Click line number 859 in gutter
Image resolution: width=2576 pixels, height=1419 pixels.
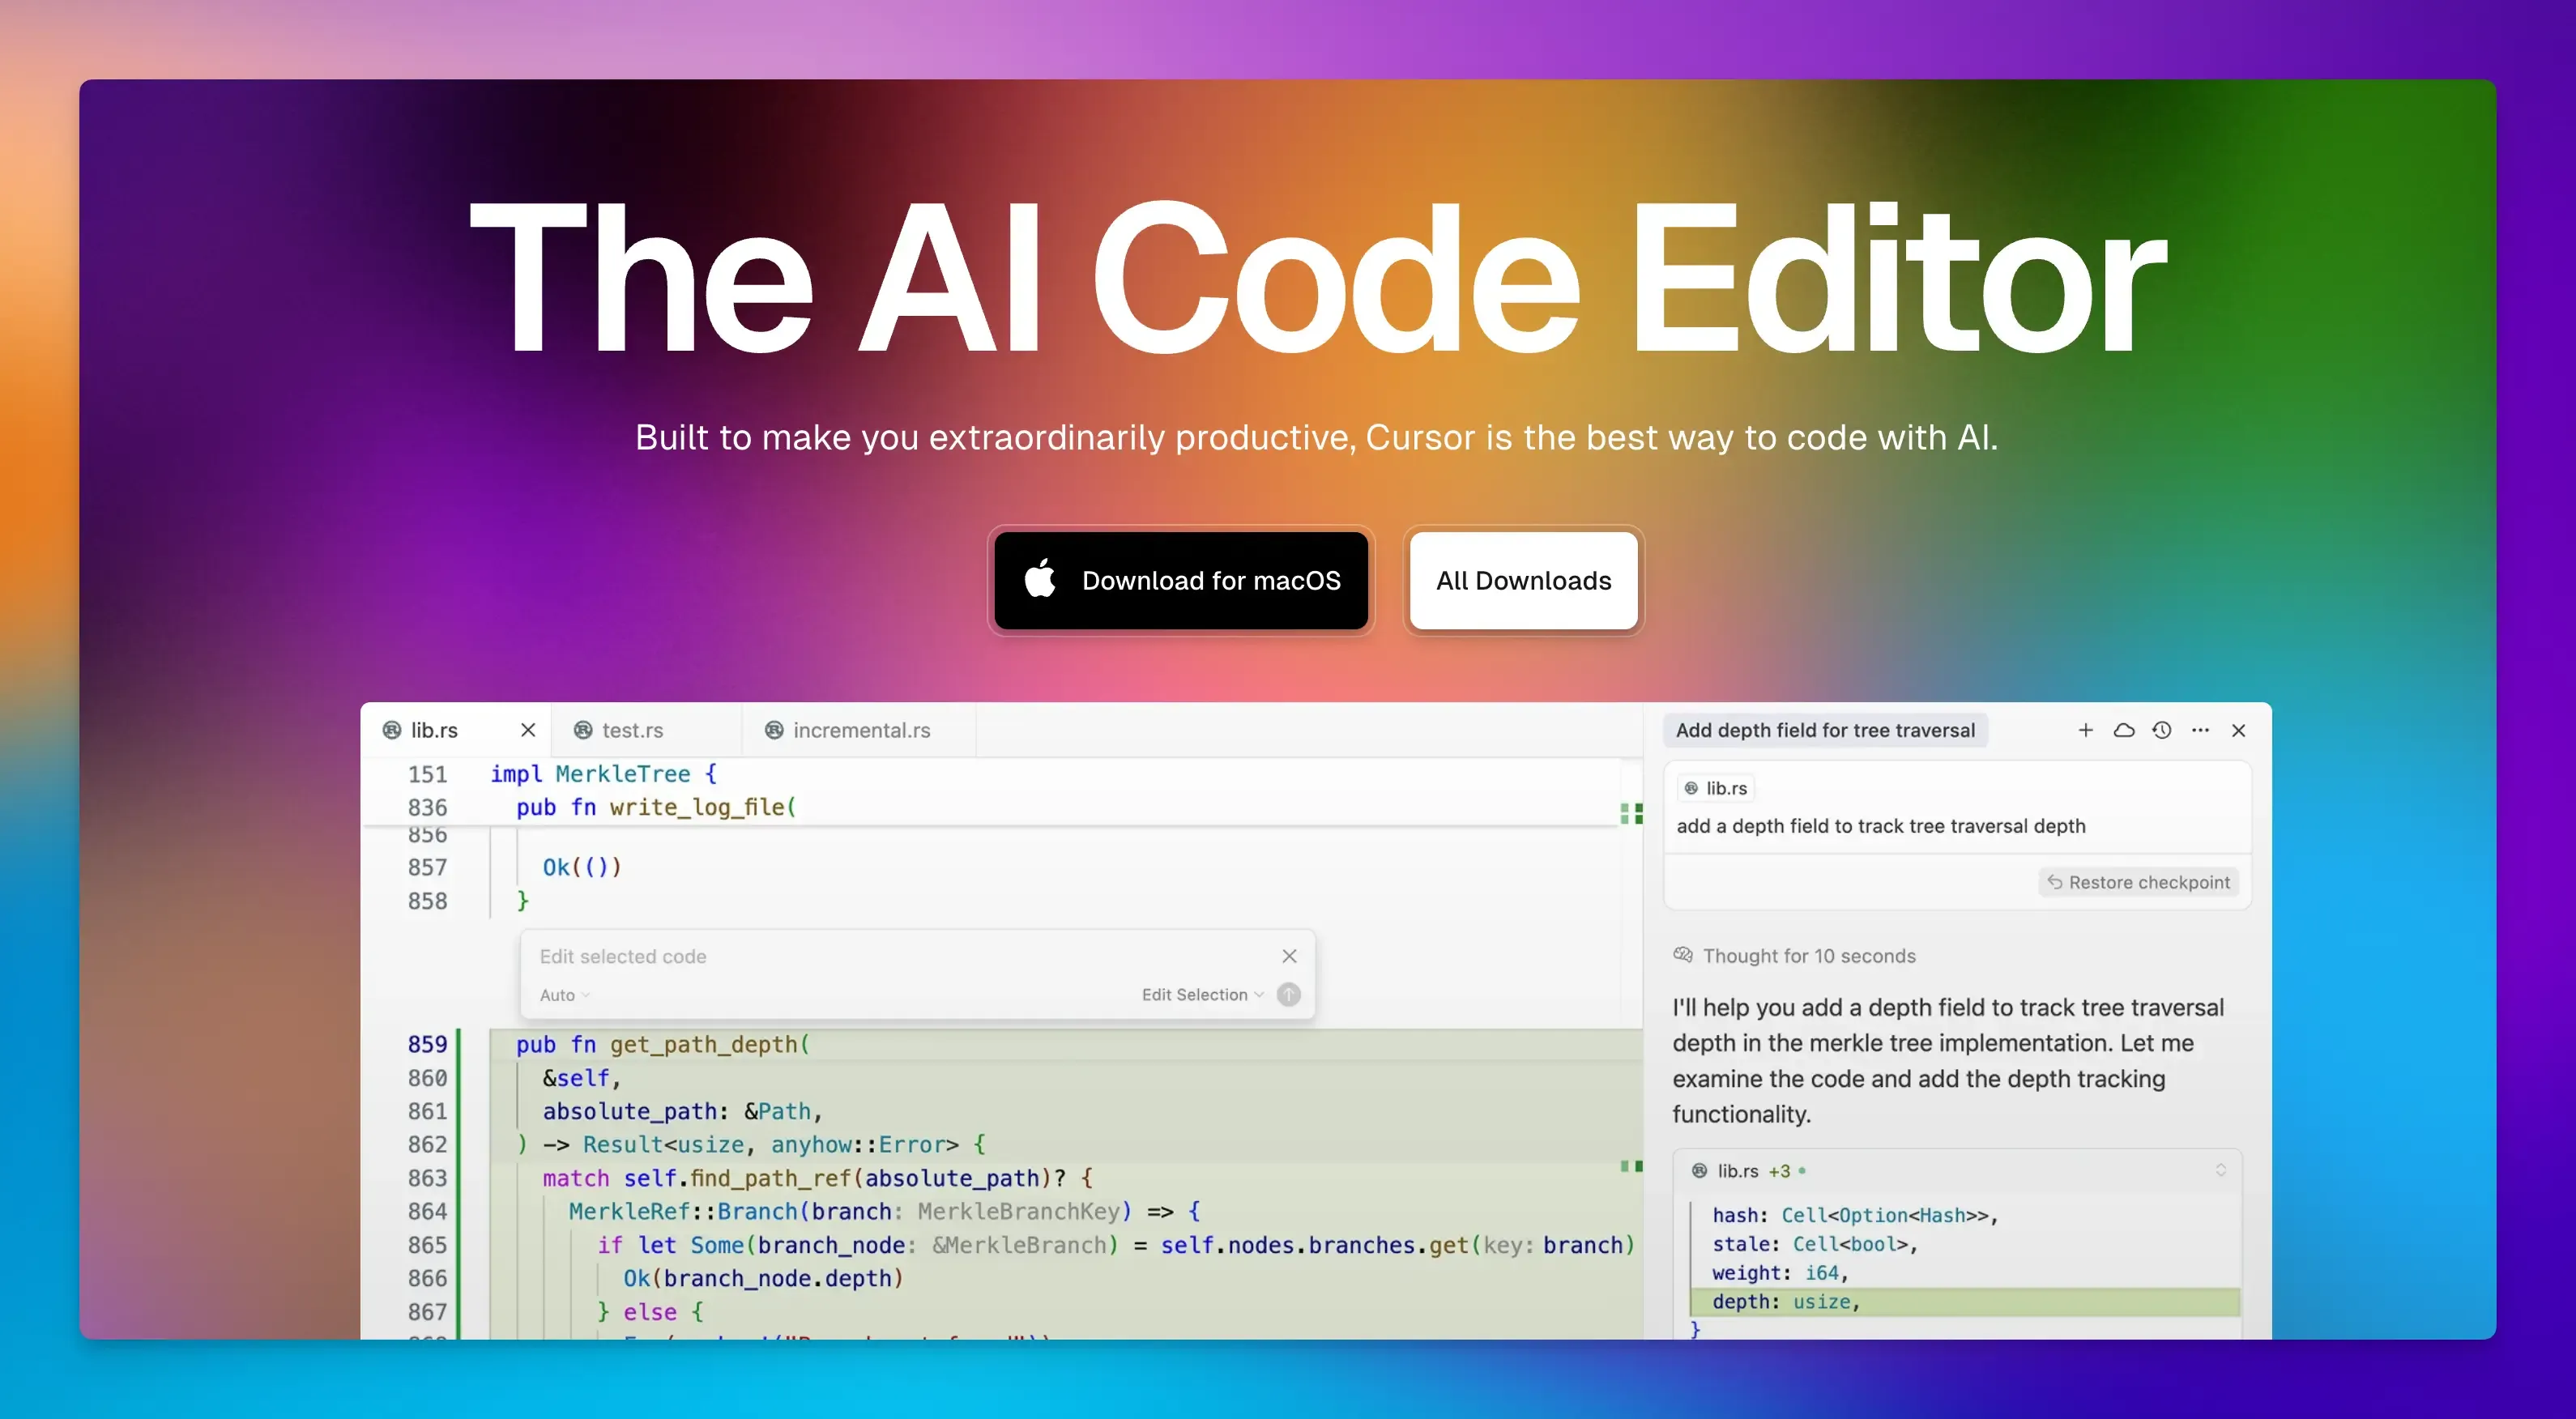pyautogui.click(x=427, y=1044)
